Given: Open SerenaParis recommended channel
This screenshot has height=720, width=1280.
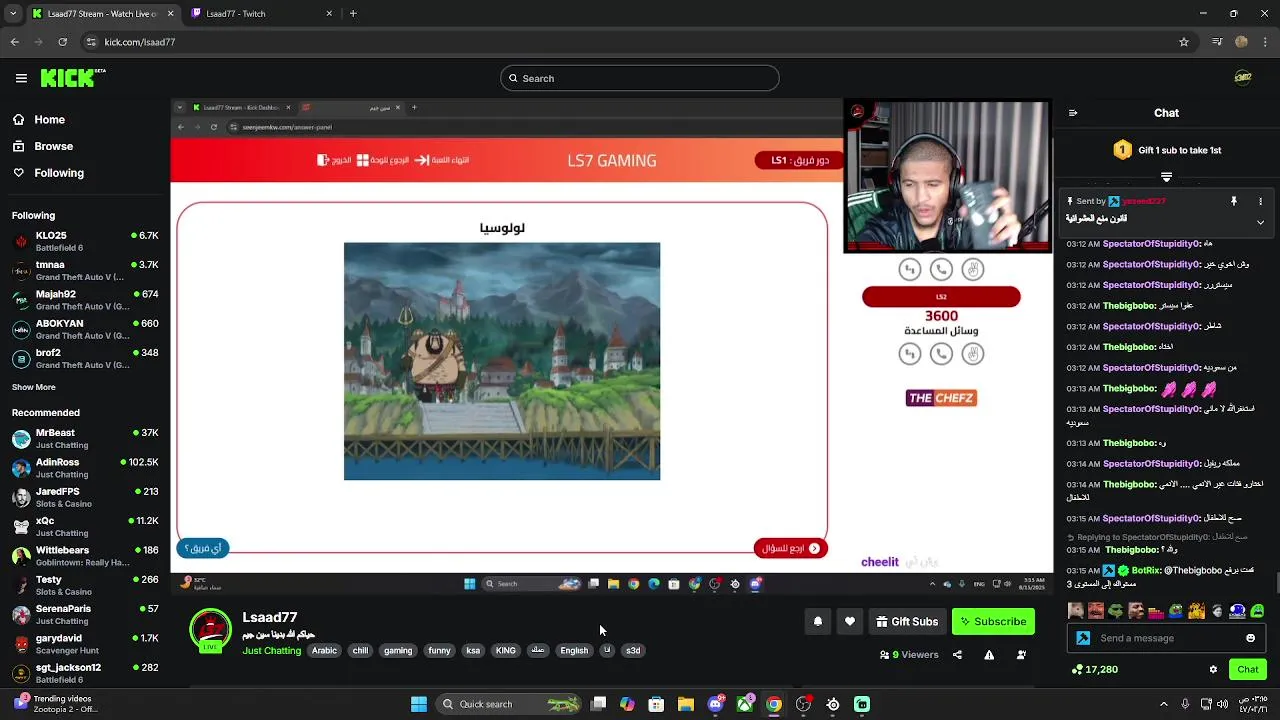Looking at the screenshot, I should tap(85, 614).
